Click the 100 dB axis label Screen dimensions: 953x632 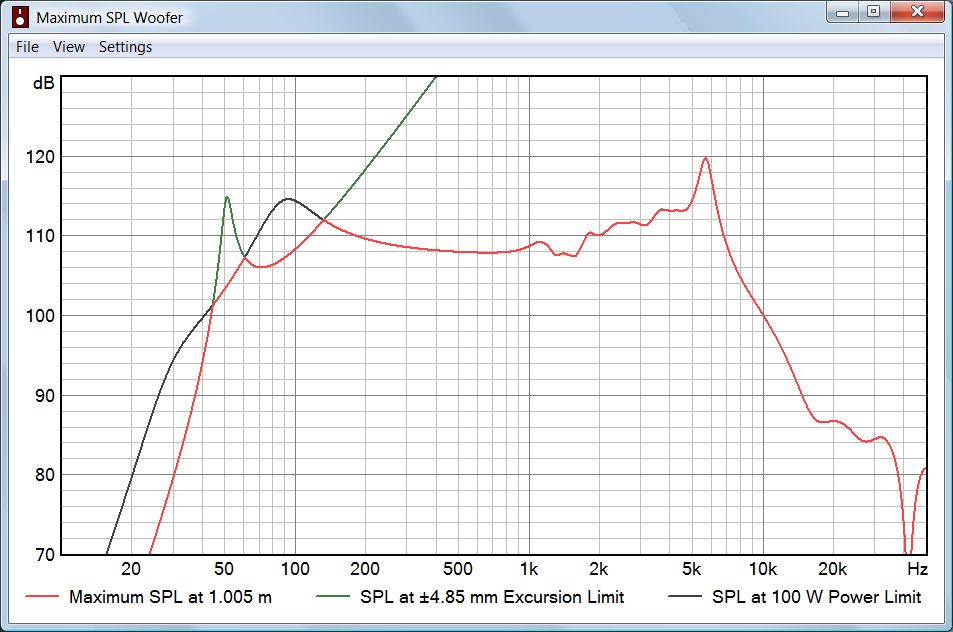point(40,315)
